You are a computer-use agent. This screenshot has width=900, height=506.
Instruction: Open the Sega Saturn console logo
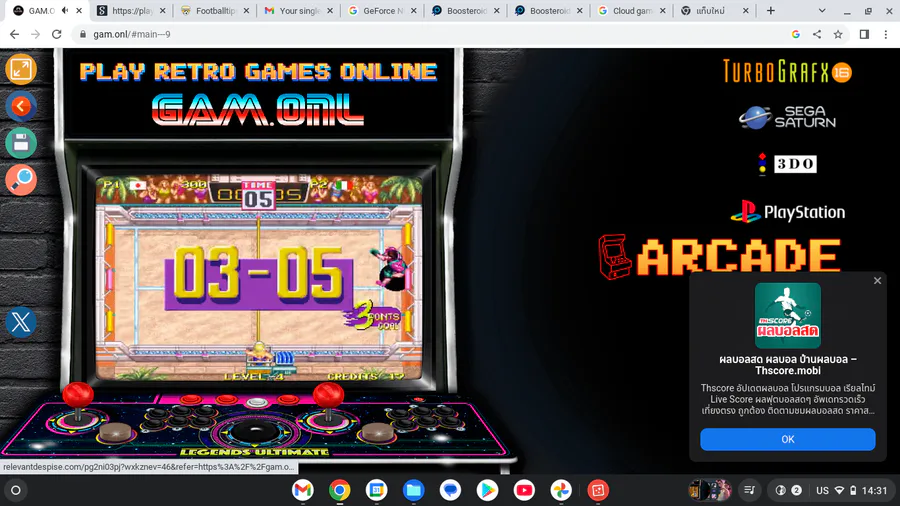[787, 117]
